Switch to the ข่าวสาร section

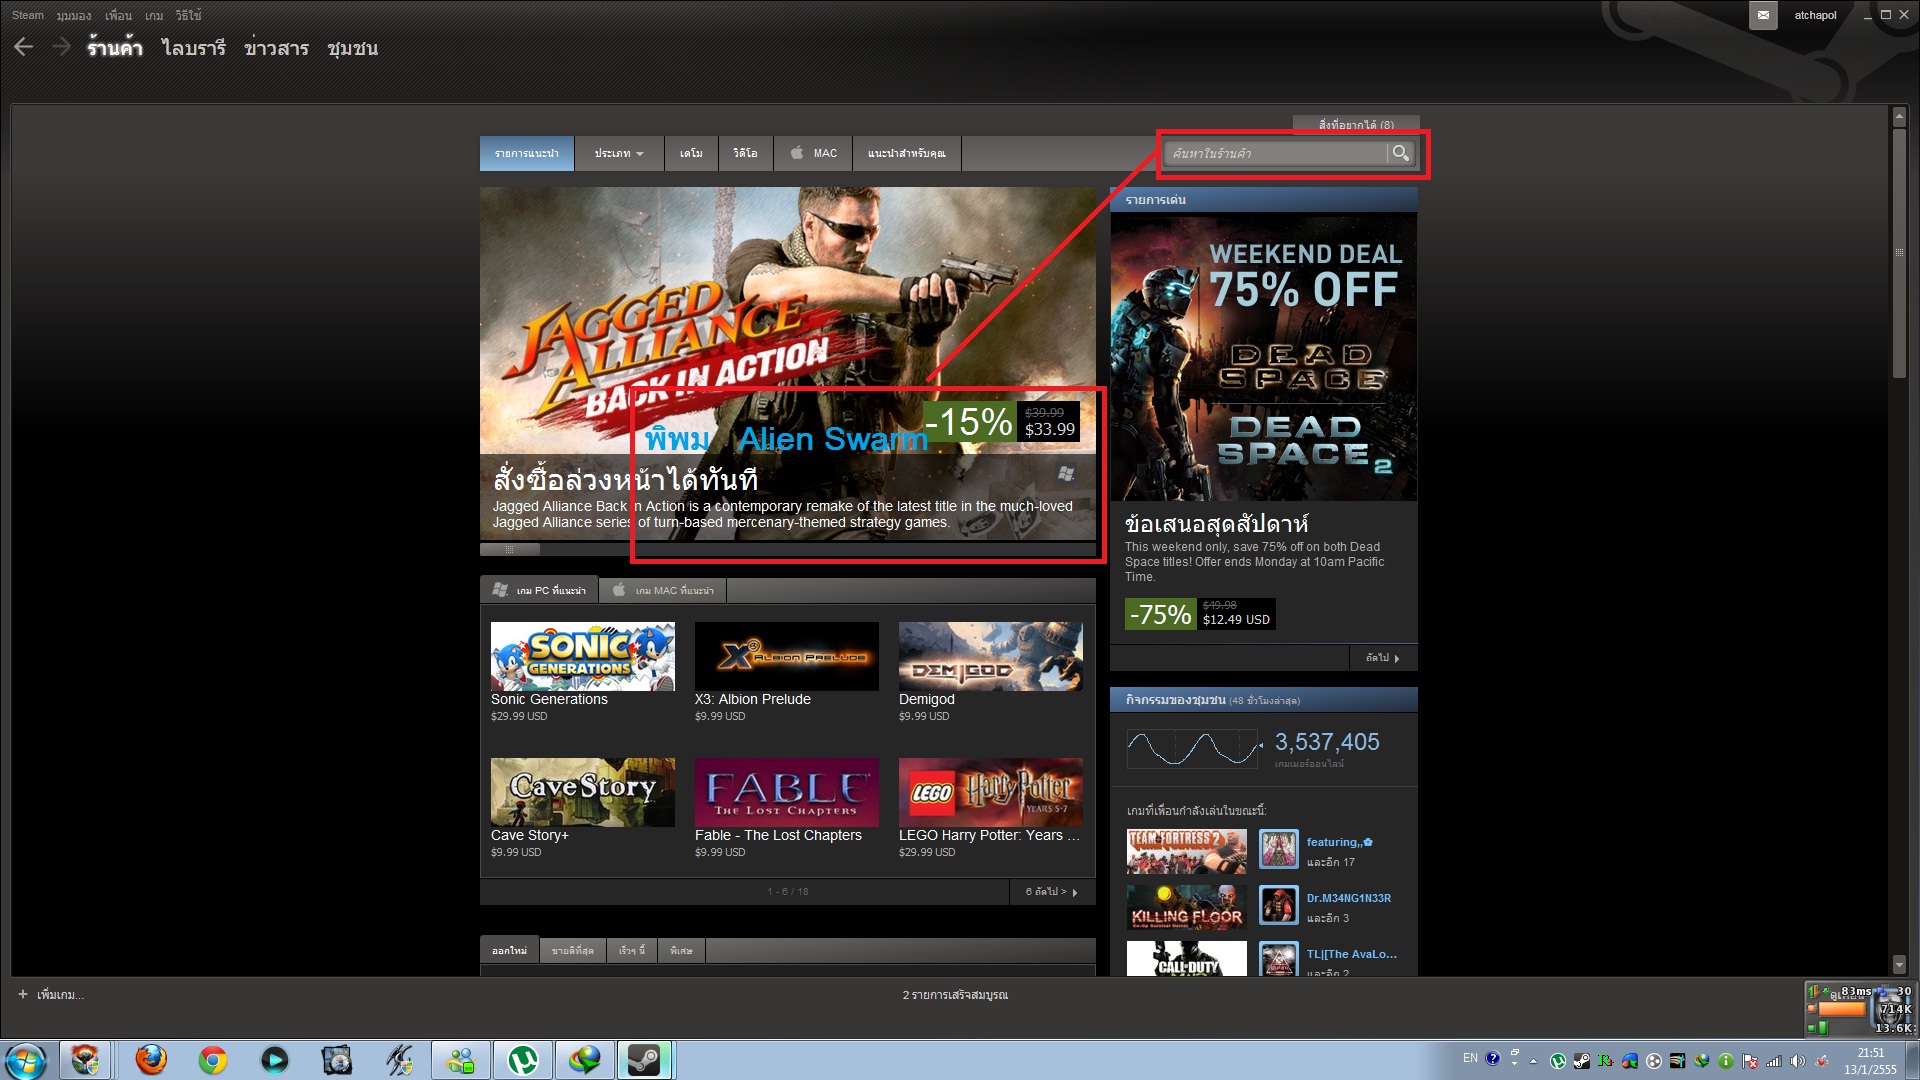(276, 48)
